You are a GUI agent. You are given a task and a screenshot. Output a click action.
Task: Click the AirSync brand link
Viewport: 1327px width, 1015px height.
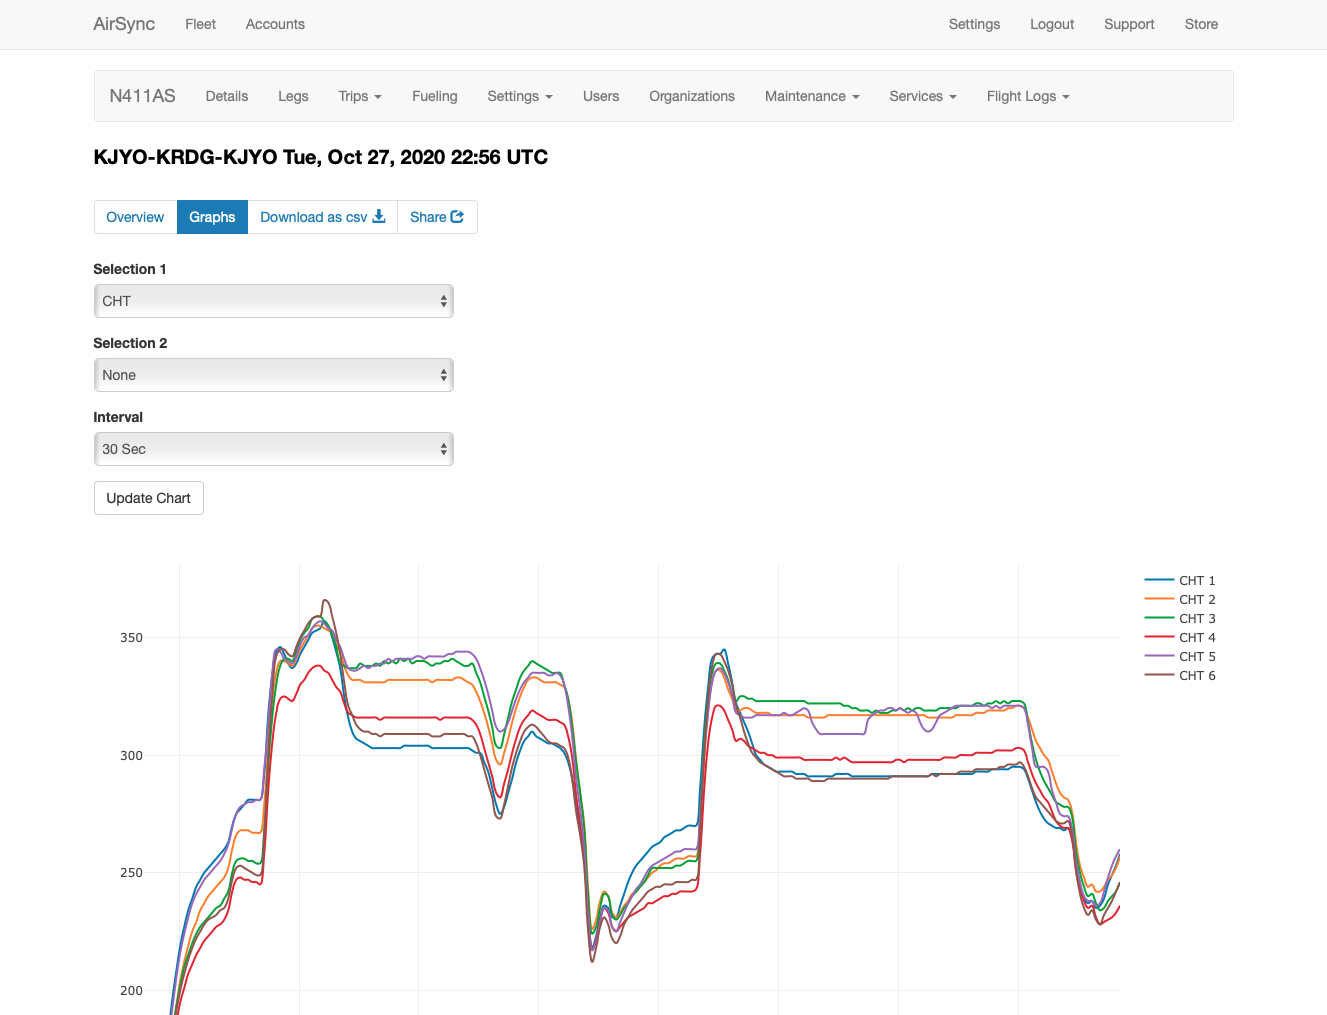[x=124, y=24]
